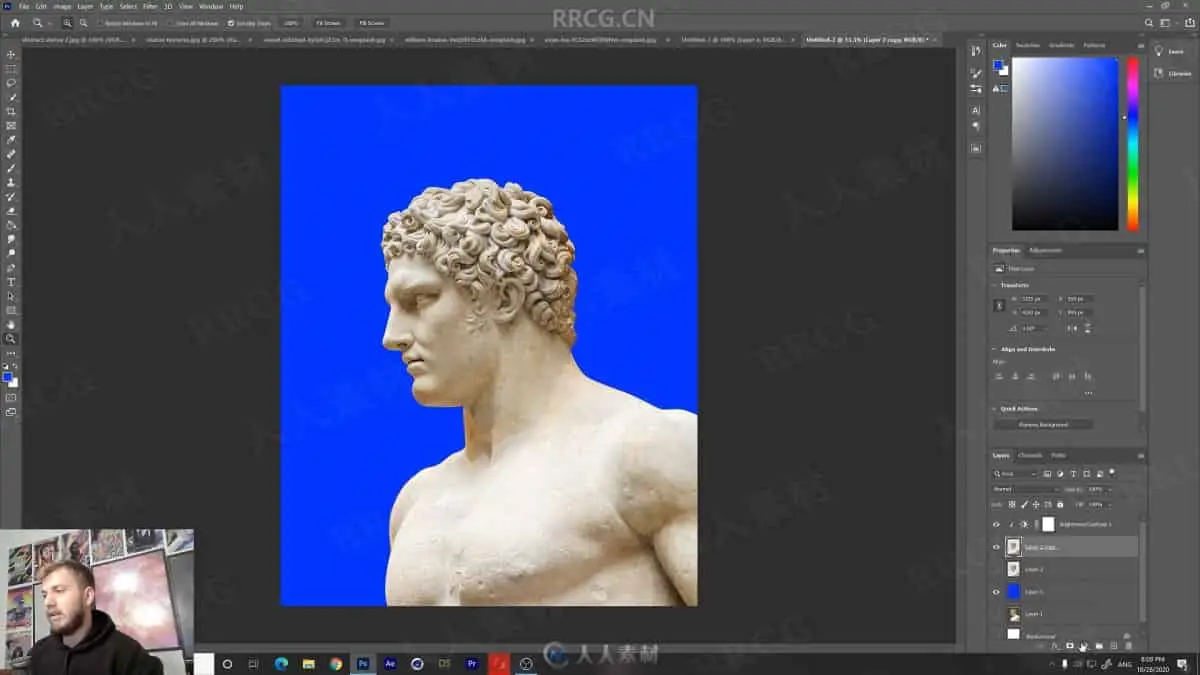Open the Image menu
Screen dimensions: 1200x675
coord(63,6)
